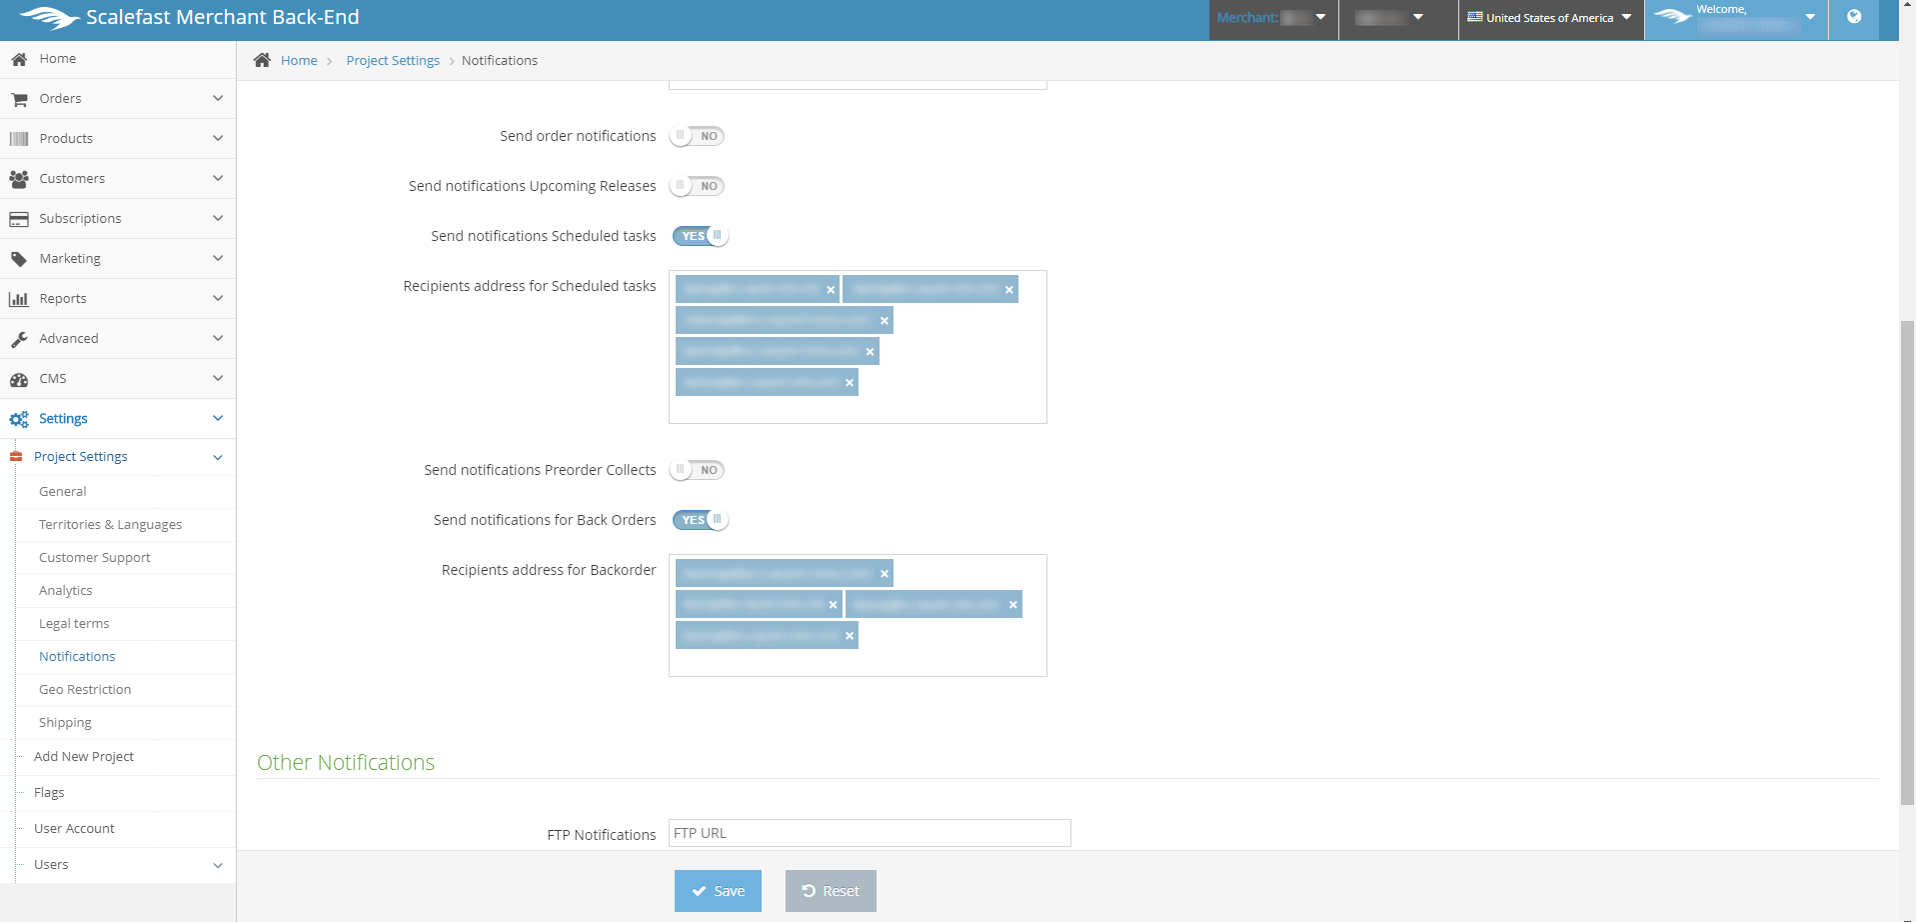Click the globe icon in top bar
Viewport: 1916px width, 922px height.
pos(1854,17)
